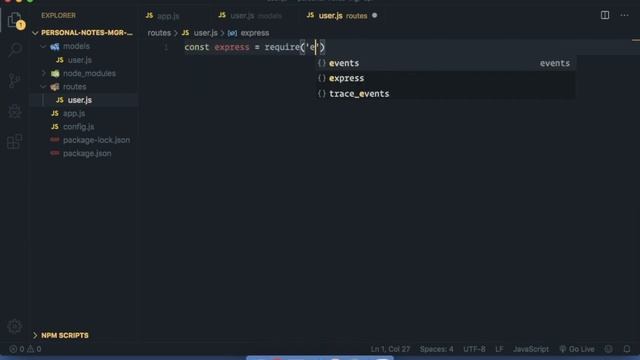
Task: Pick the events suggestion
Action: point(445,63)
